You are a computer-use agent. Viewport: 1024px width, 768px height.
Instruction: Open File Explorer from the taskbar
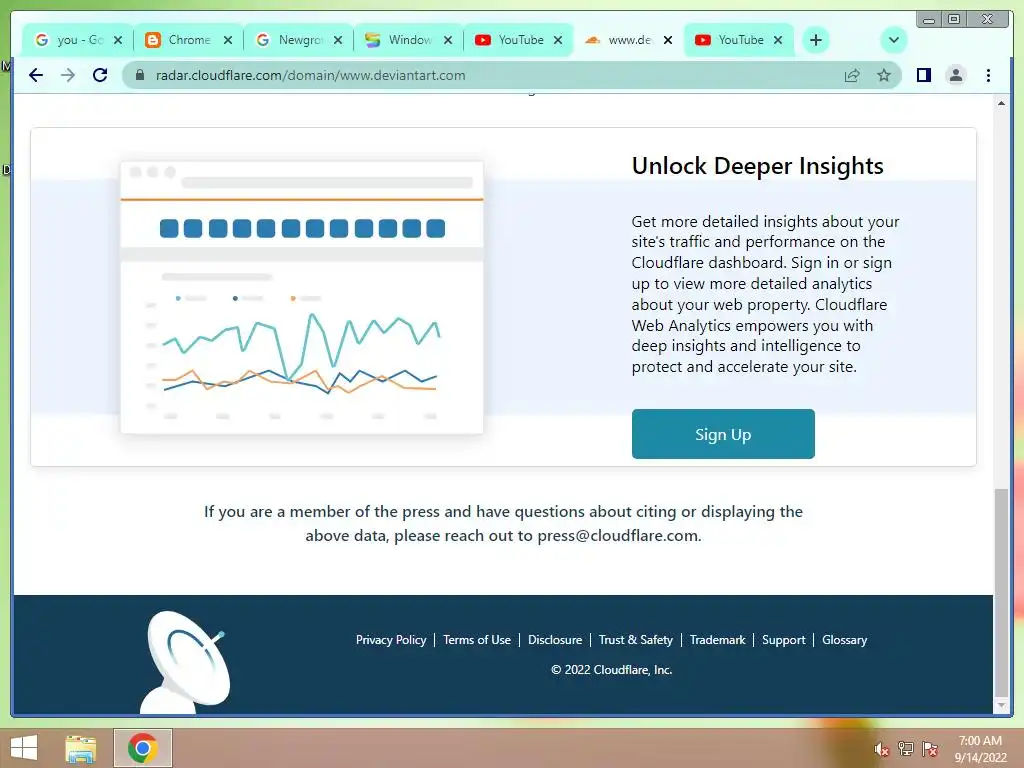[80, 748]
